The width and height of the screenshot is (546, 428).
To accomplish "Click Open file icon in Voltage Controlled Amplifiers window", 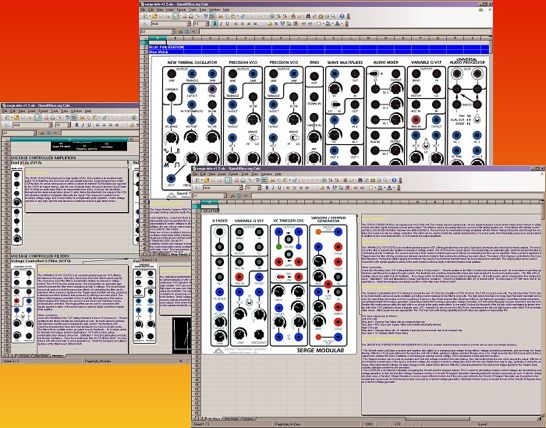I will (17, 118).
